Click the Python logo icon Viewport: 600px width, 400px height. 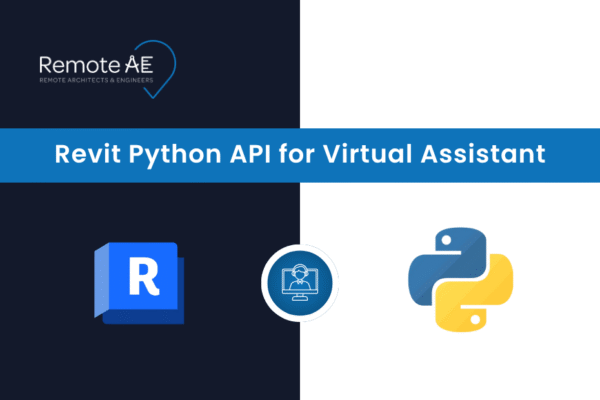[460, 280]
